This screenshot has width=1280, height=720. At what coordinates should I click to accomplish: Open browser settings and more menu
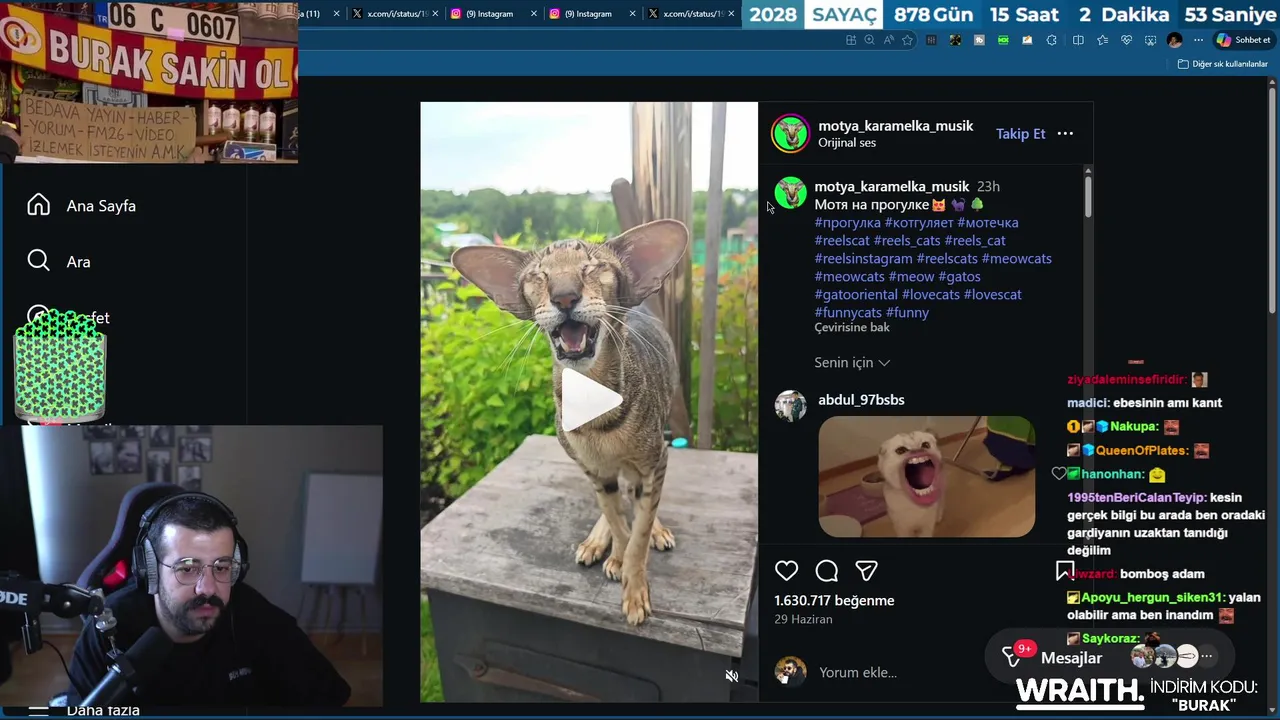(x=1198, y=40)
